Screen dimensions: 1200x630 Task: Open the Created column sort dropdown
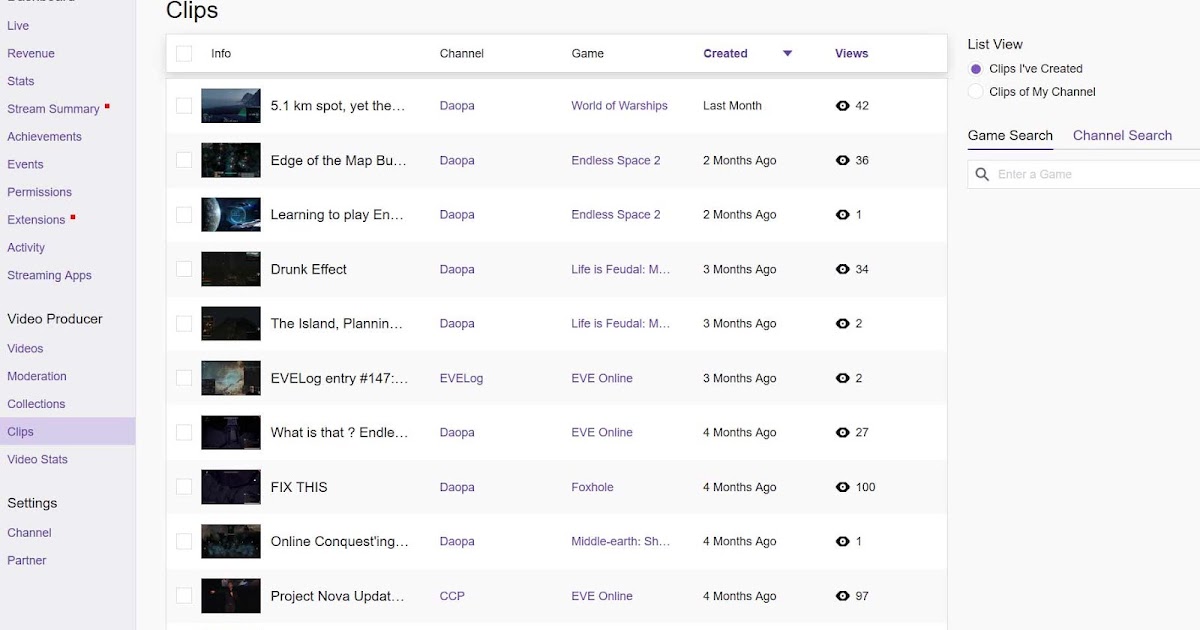787,53
